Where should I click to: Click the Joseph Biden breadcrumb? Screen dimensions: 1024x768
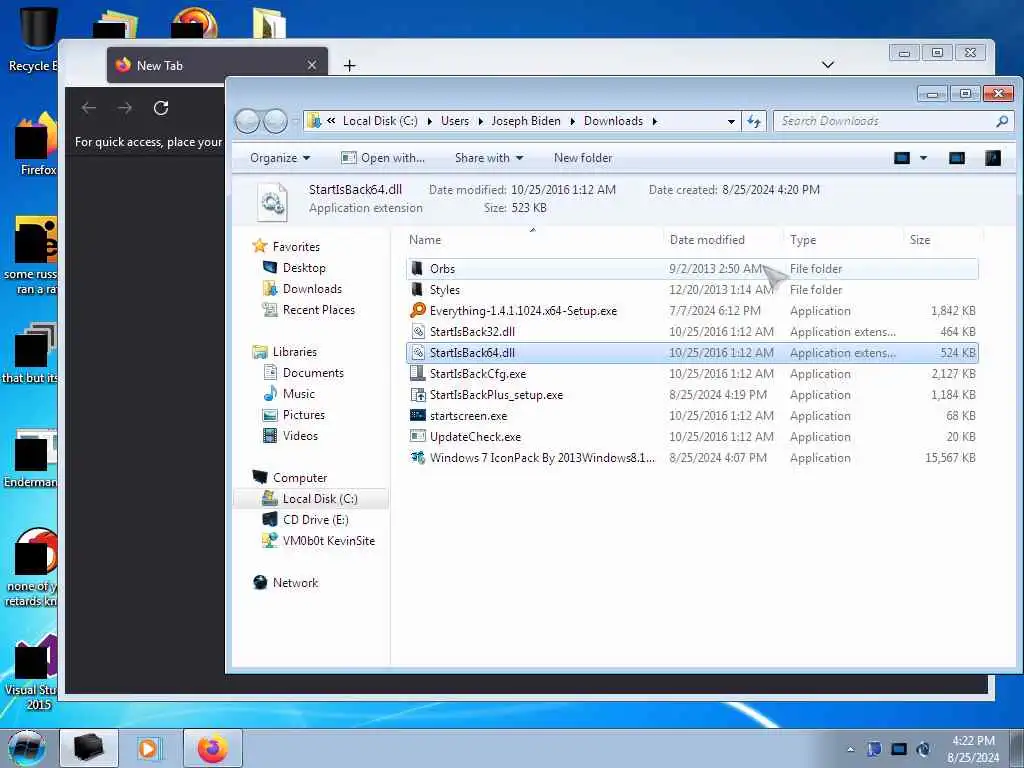tap(526, 121)
